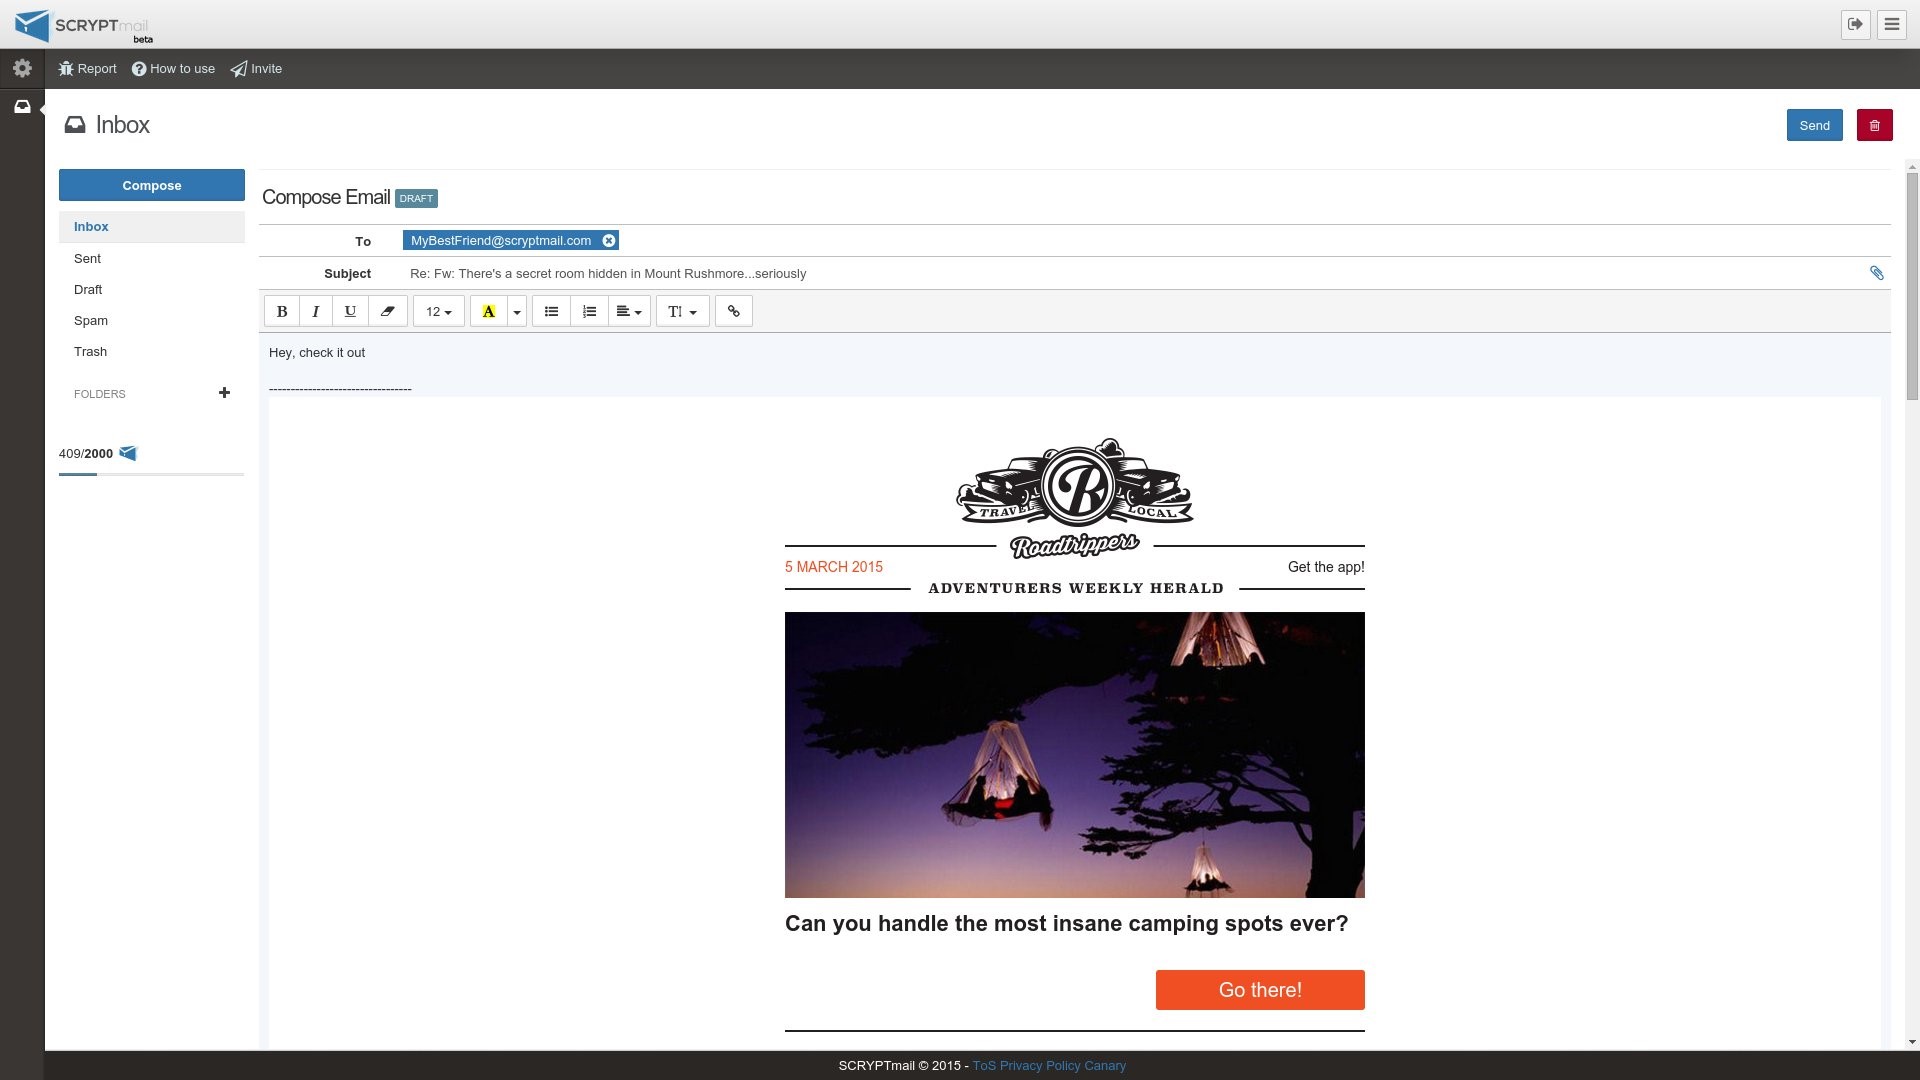
Task: Open the settings gear icon
Action: click(22, 68)
